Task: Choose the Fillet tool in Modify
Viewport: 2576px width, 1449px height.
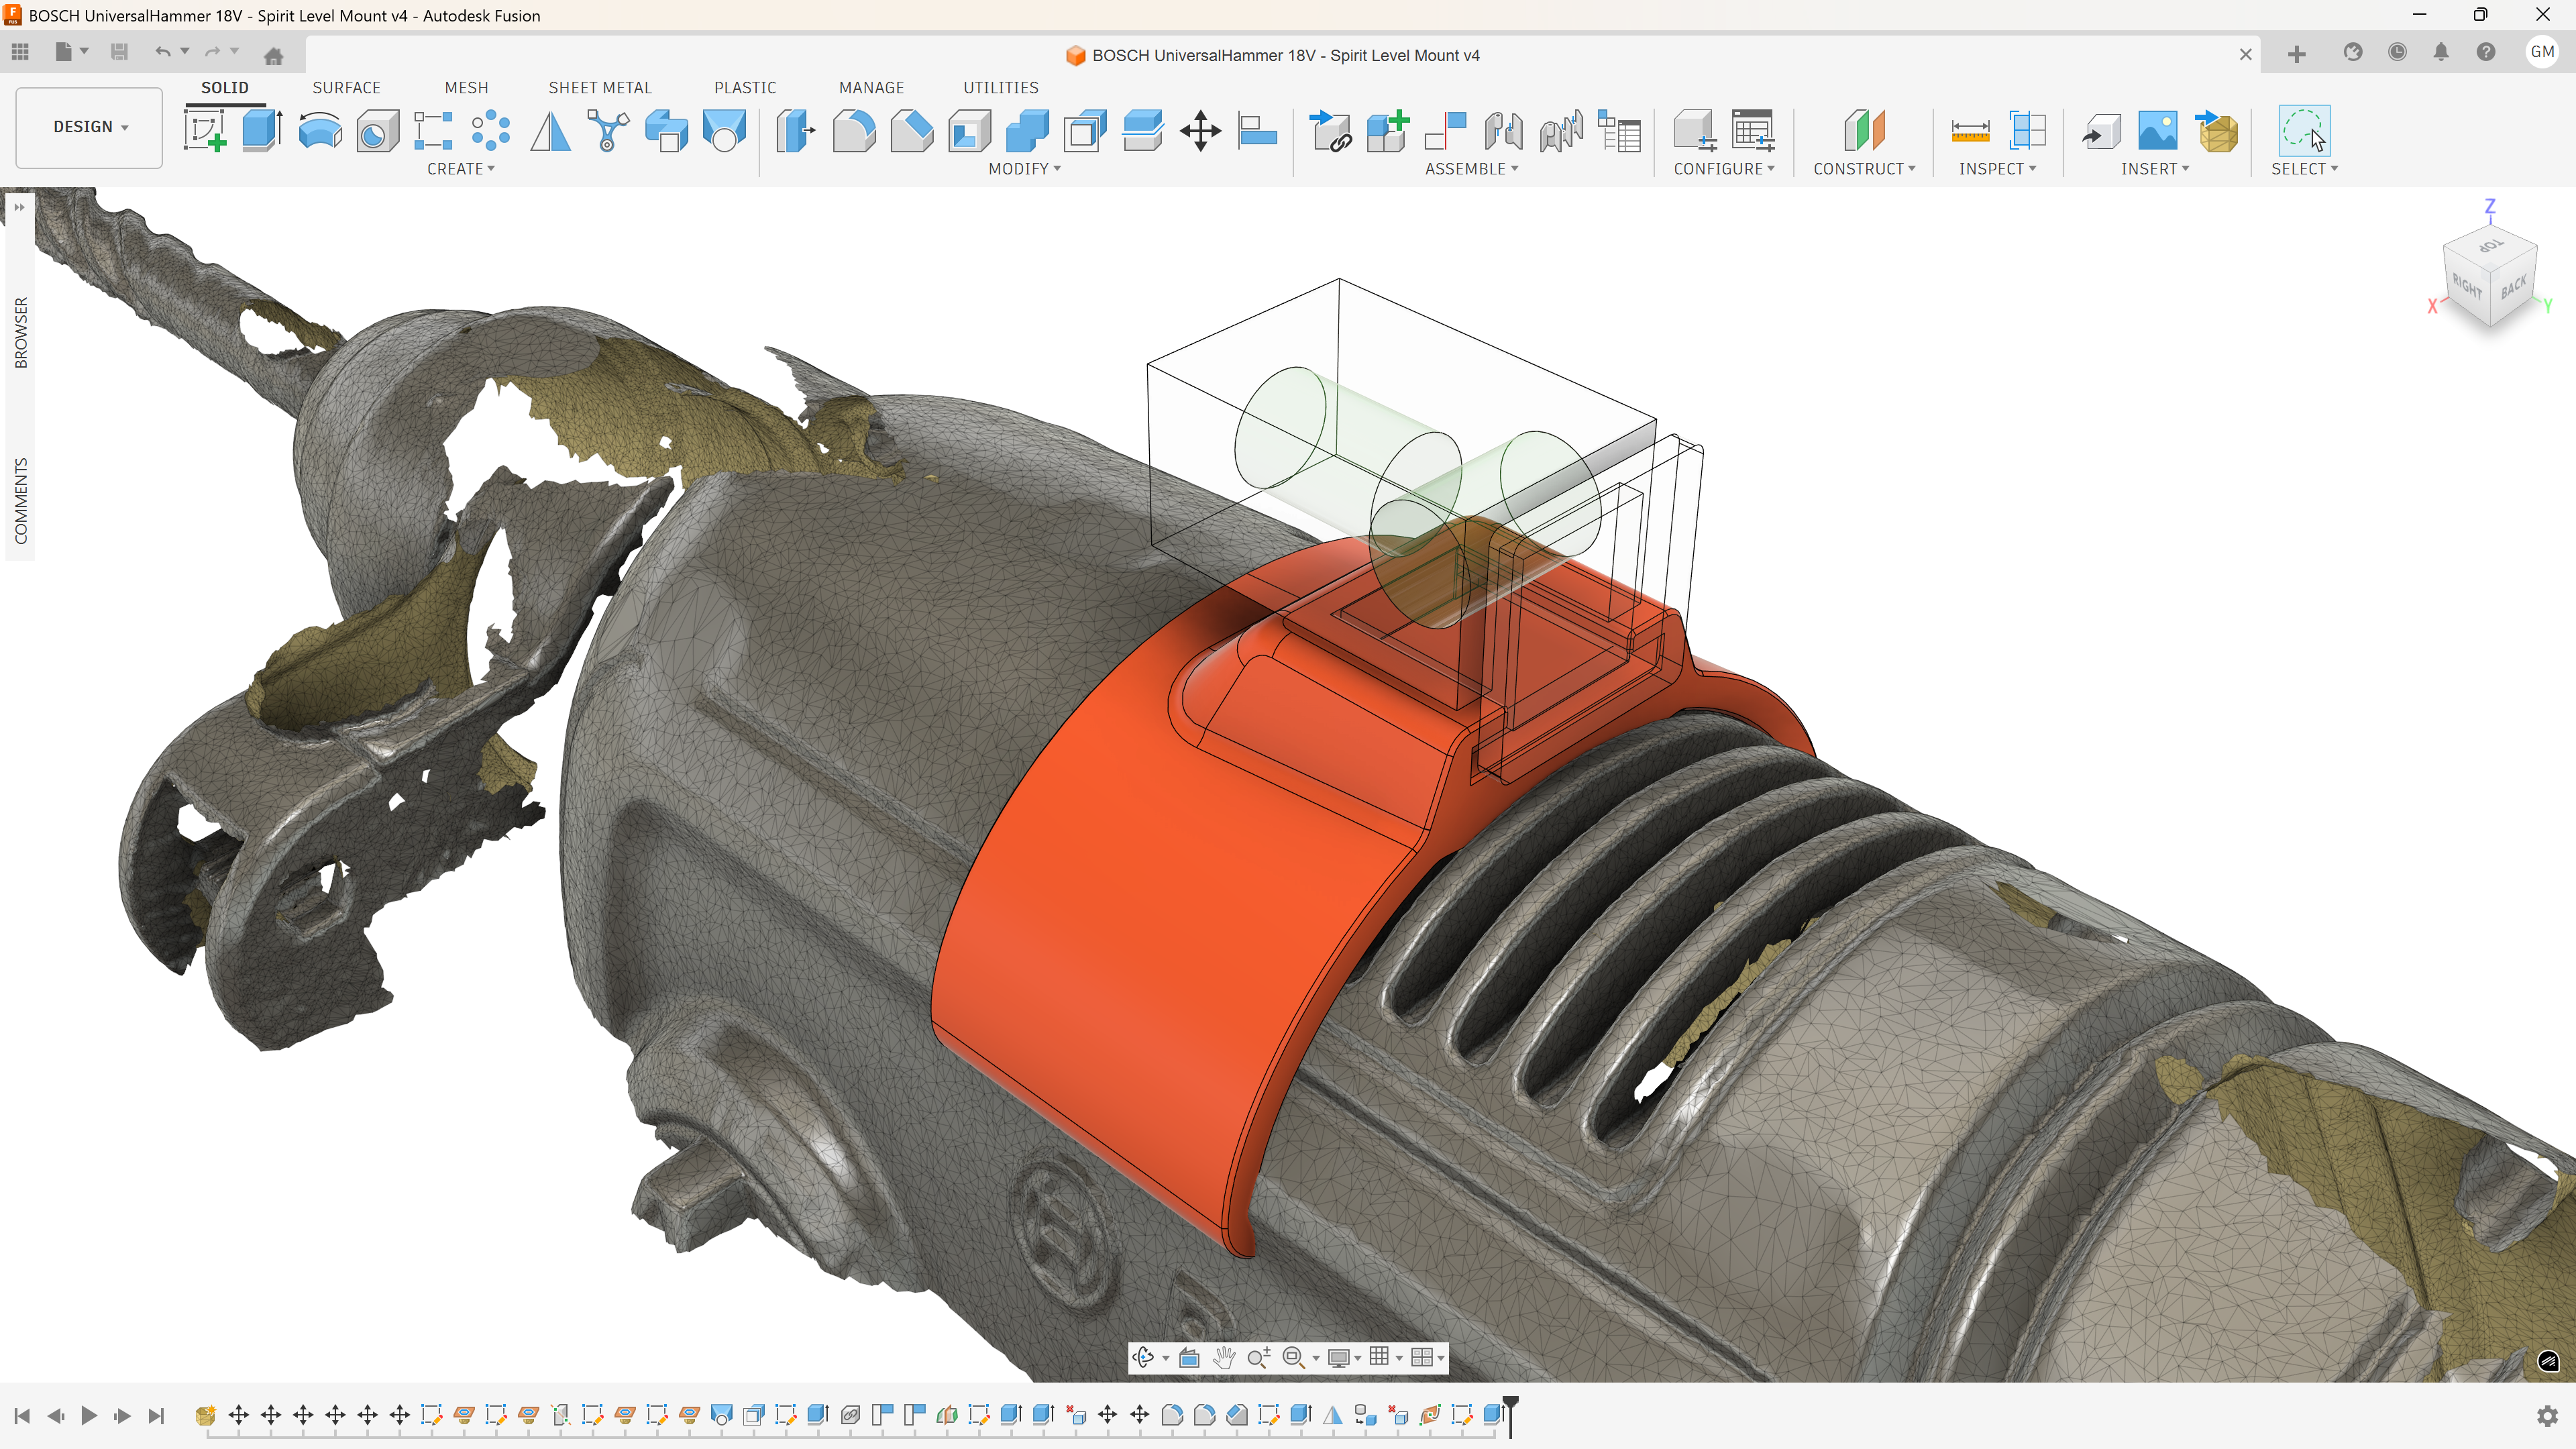Action: [x=853, y=131]
